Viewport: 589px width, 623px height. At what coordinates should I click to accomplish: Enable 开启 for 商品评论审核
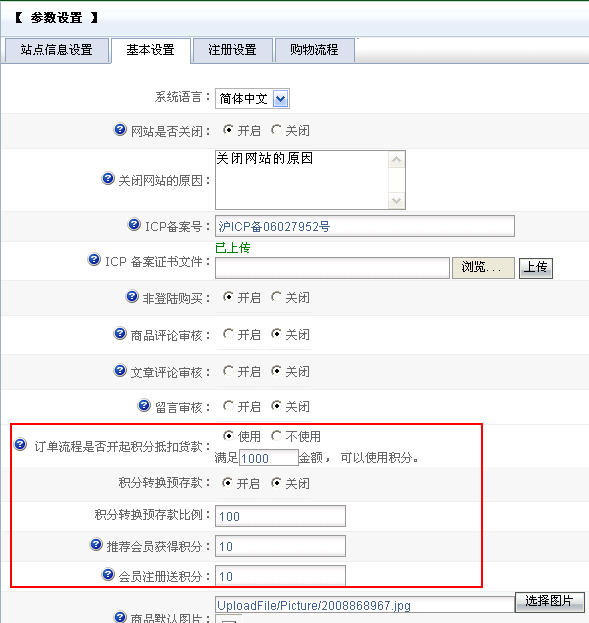coord(228,334)
